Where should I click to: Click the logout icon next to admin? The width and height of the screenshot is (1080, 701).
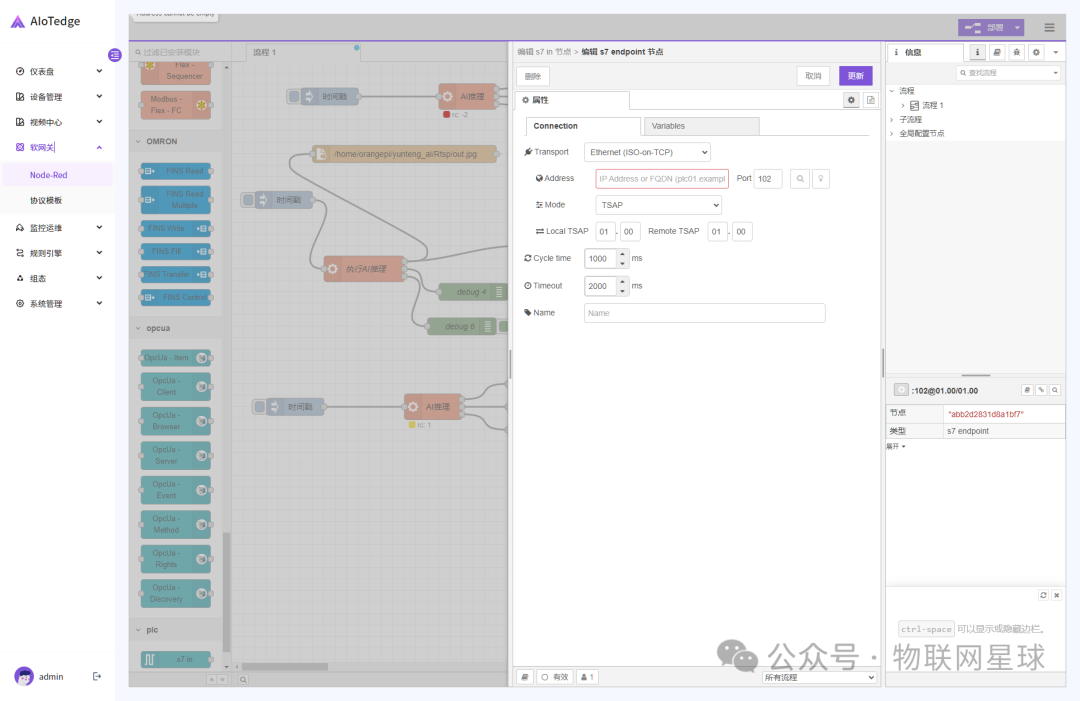[97, 677]
